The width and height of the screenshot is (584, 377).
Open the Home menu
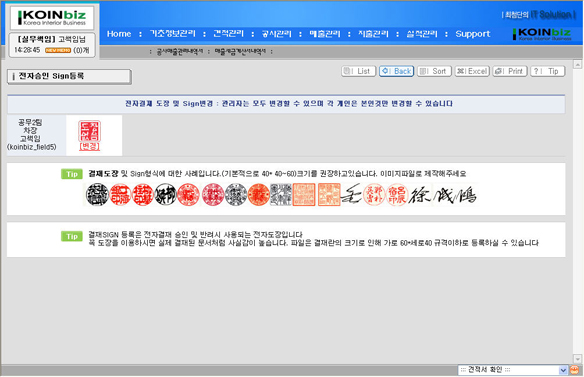click(119, 34)
